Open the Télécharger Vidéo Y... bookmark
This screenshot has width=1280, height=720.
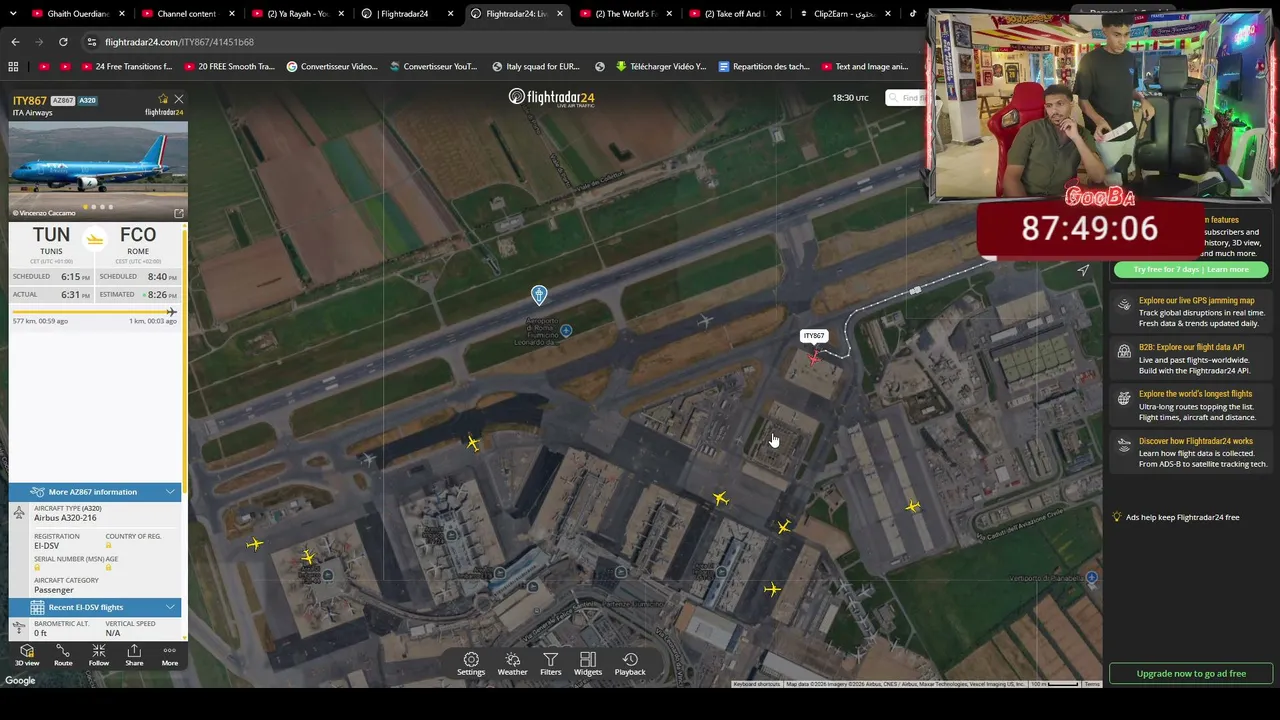661,67
